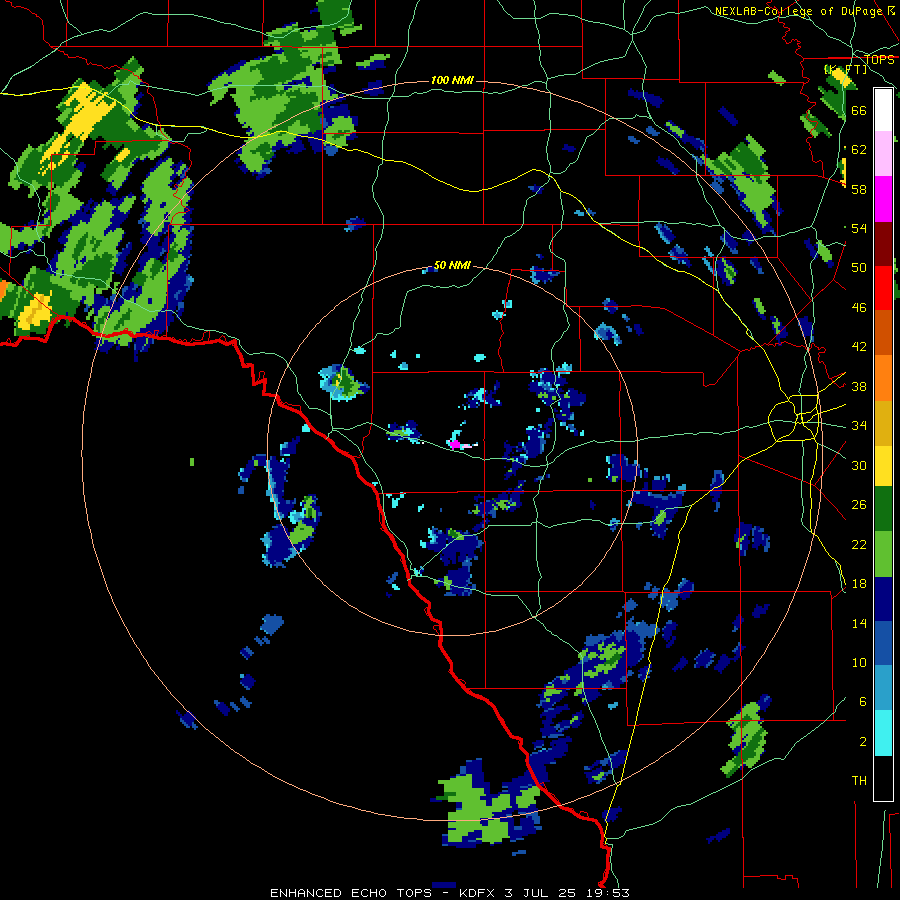Click the 100 NMI range ring label
The height and width of the screenshot is (900, 900).
click(452, 80)
